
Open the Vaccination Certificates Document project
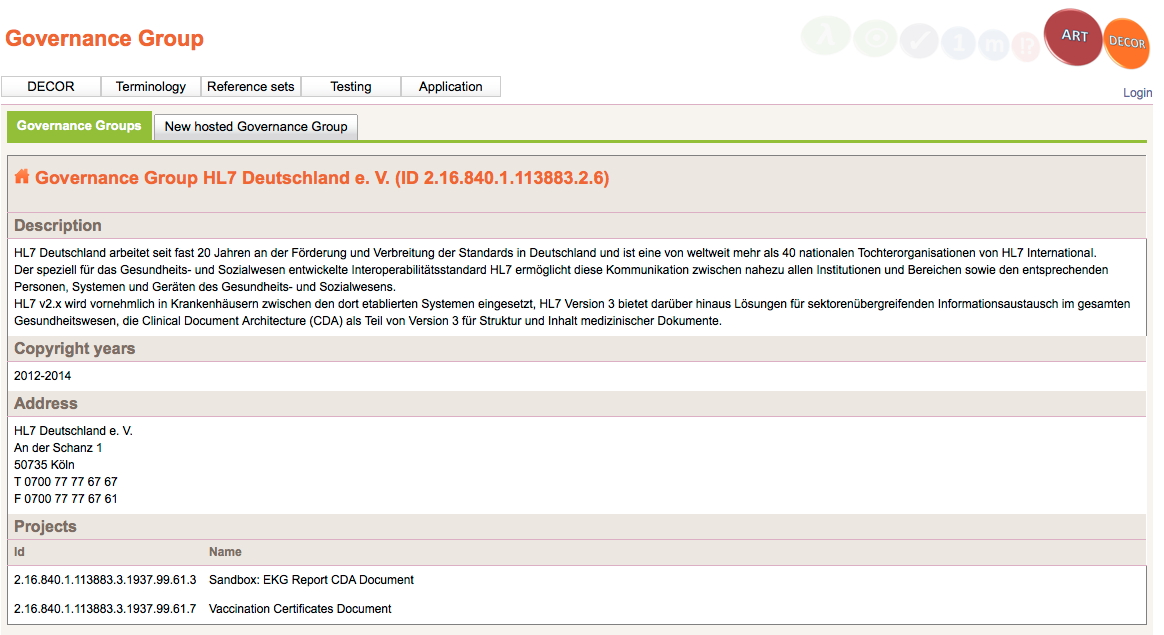pyautogui.click(x=300, y=609)
